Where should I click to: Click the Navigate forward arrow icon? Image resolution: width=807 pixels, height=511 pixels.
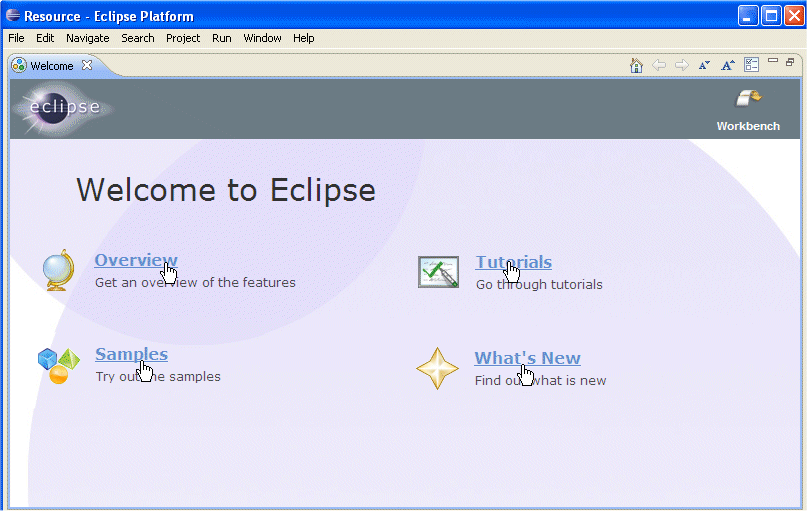[681, 65]
